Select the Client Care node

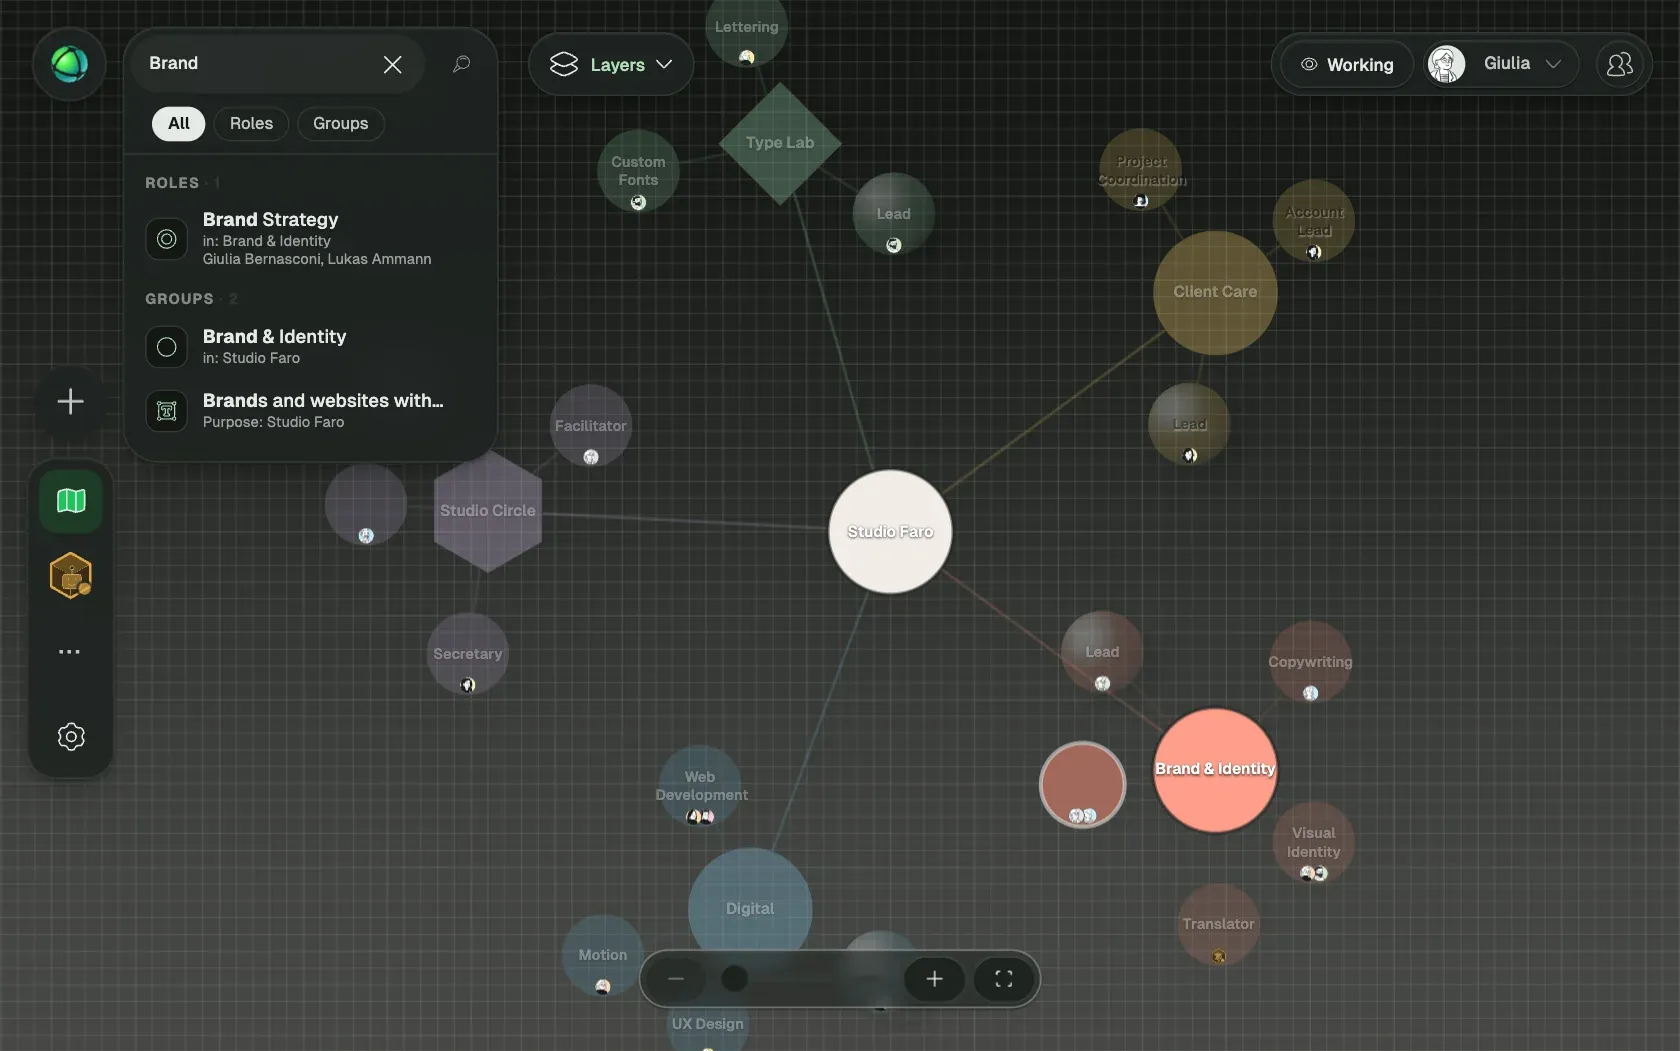tap(1215, 293)
